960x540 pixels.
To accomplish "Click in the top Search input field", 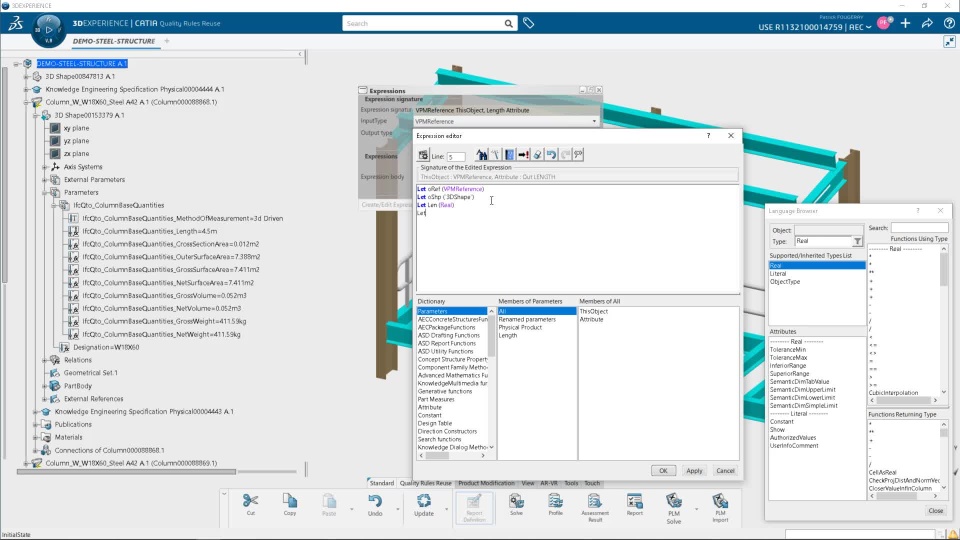I will coord(422,23).
